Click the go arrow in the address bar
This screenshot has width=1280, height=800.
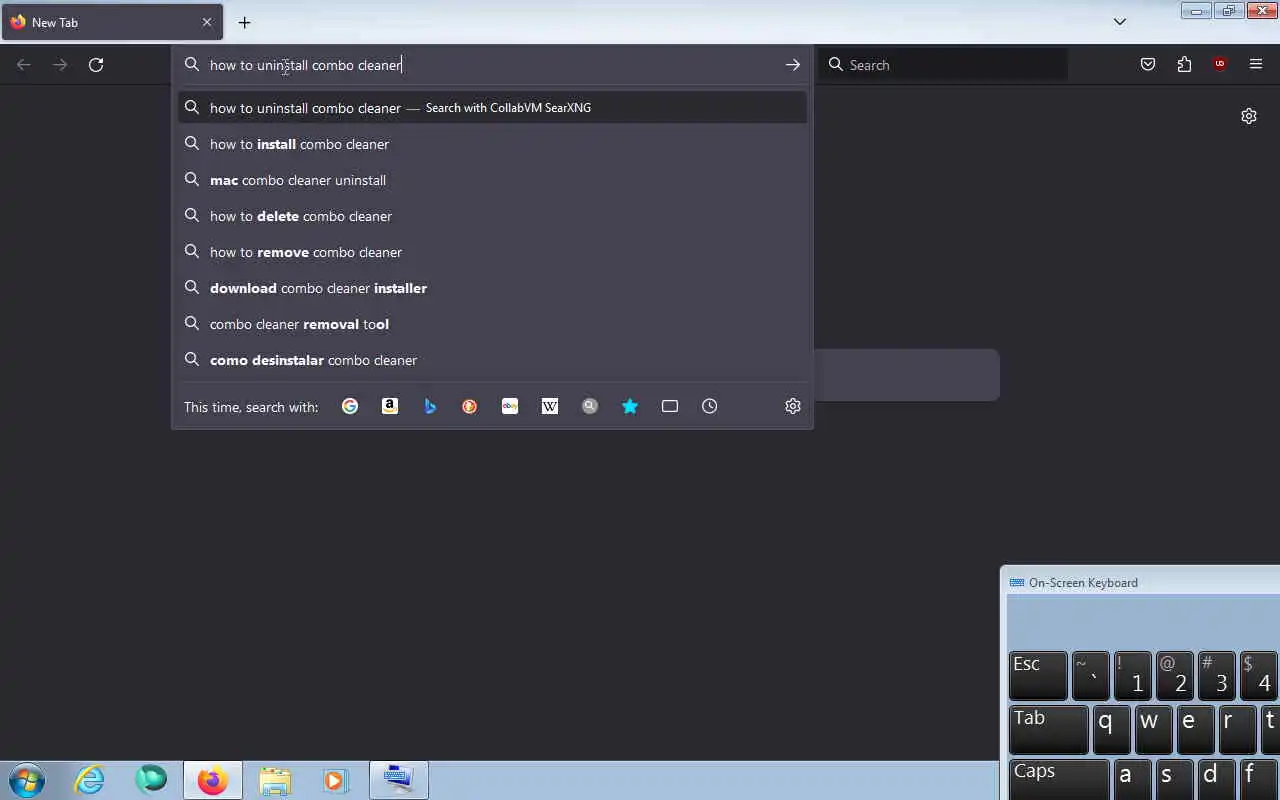[x=792, y=65]
